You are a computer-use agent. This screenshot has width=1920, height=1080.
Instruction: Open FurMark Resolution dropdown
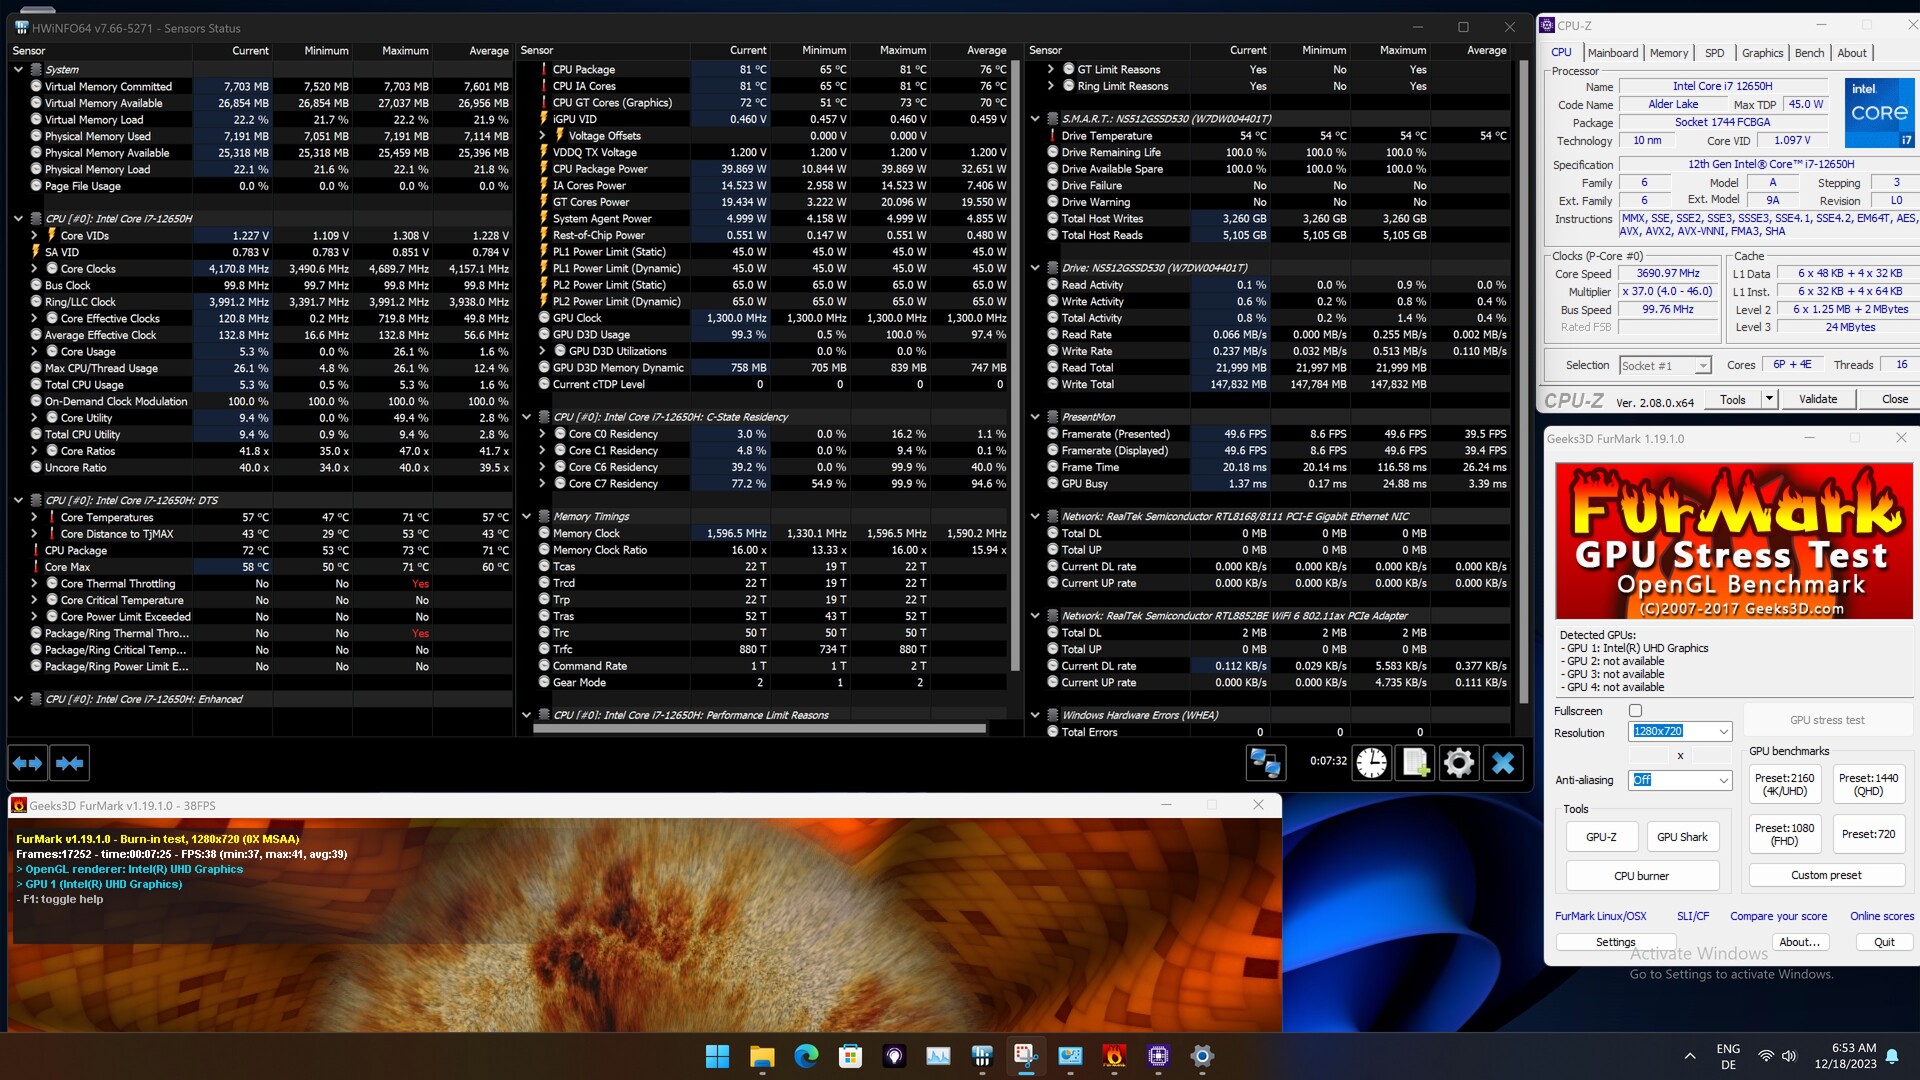click(1680, 732)
